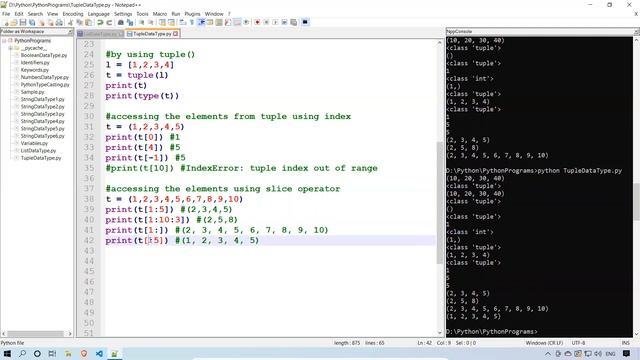
Task: Open the Replace toolbar icon
Action: (x=130, y=22)
